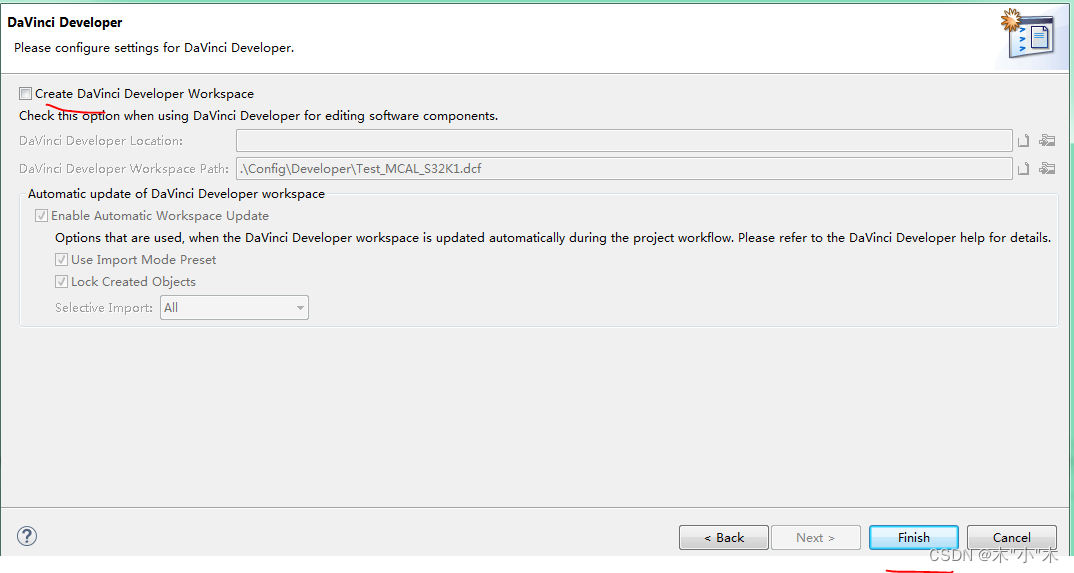
Task: Click 'Check this option when using DaVinci Developer' hint
Action: coord(258,116)
